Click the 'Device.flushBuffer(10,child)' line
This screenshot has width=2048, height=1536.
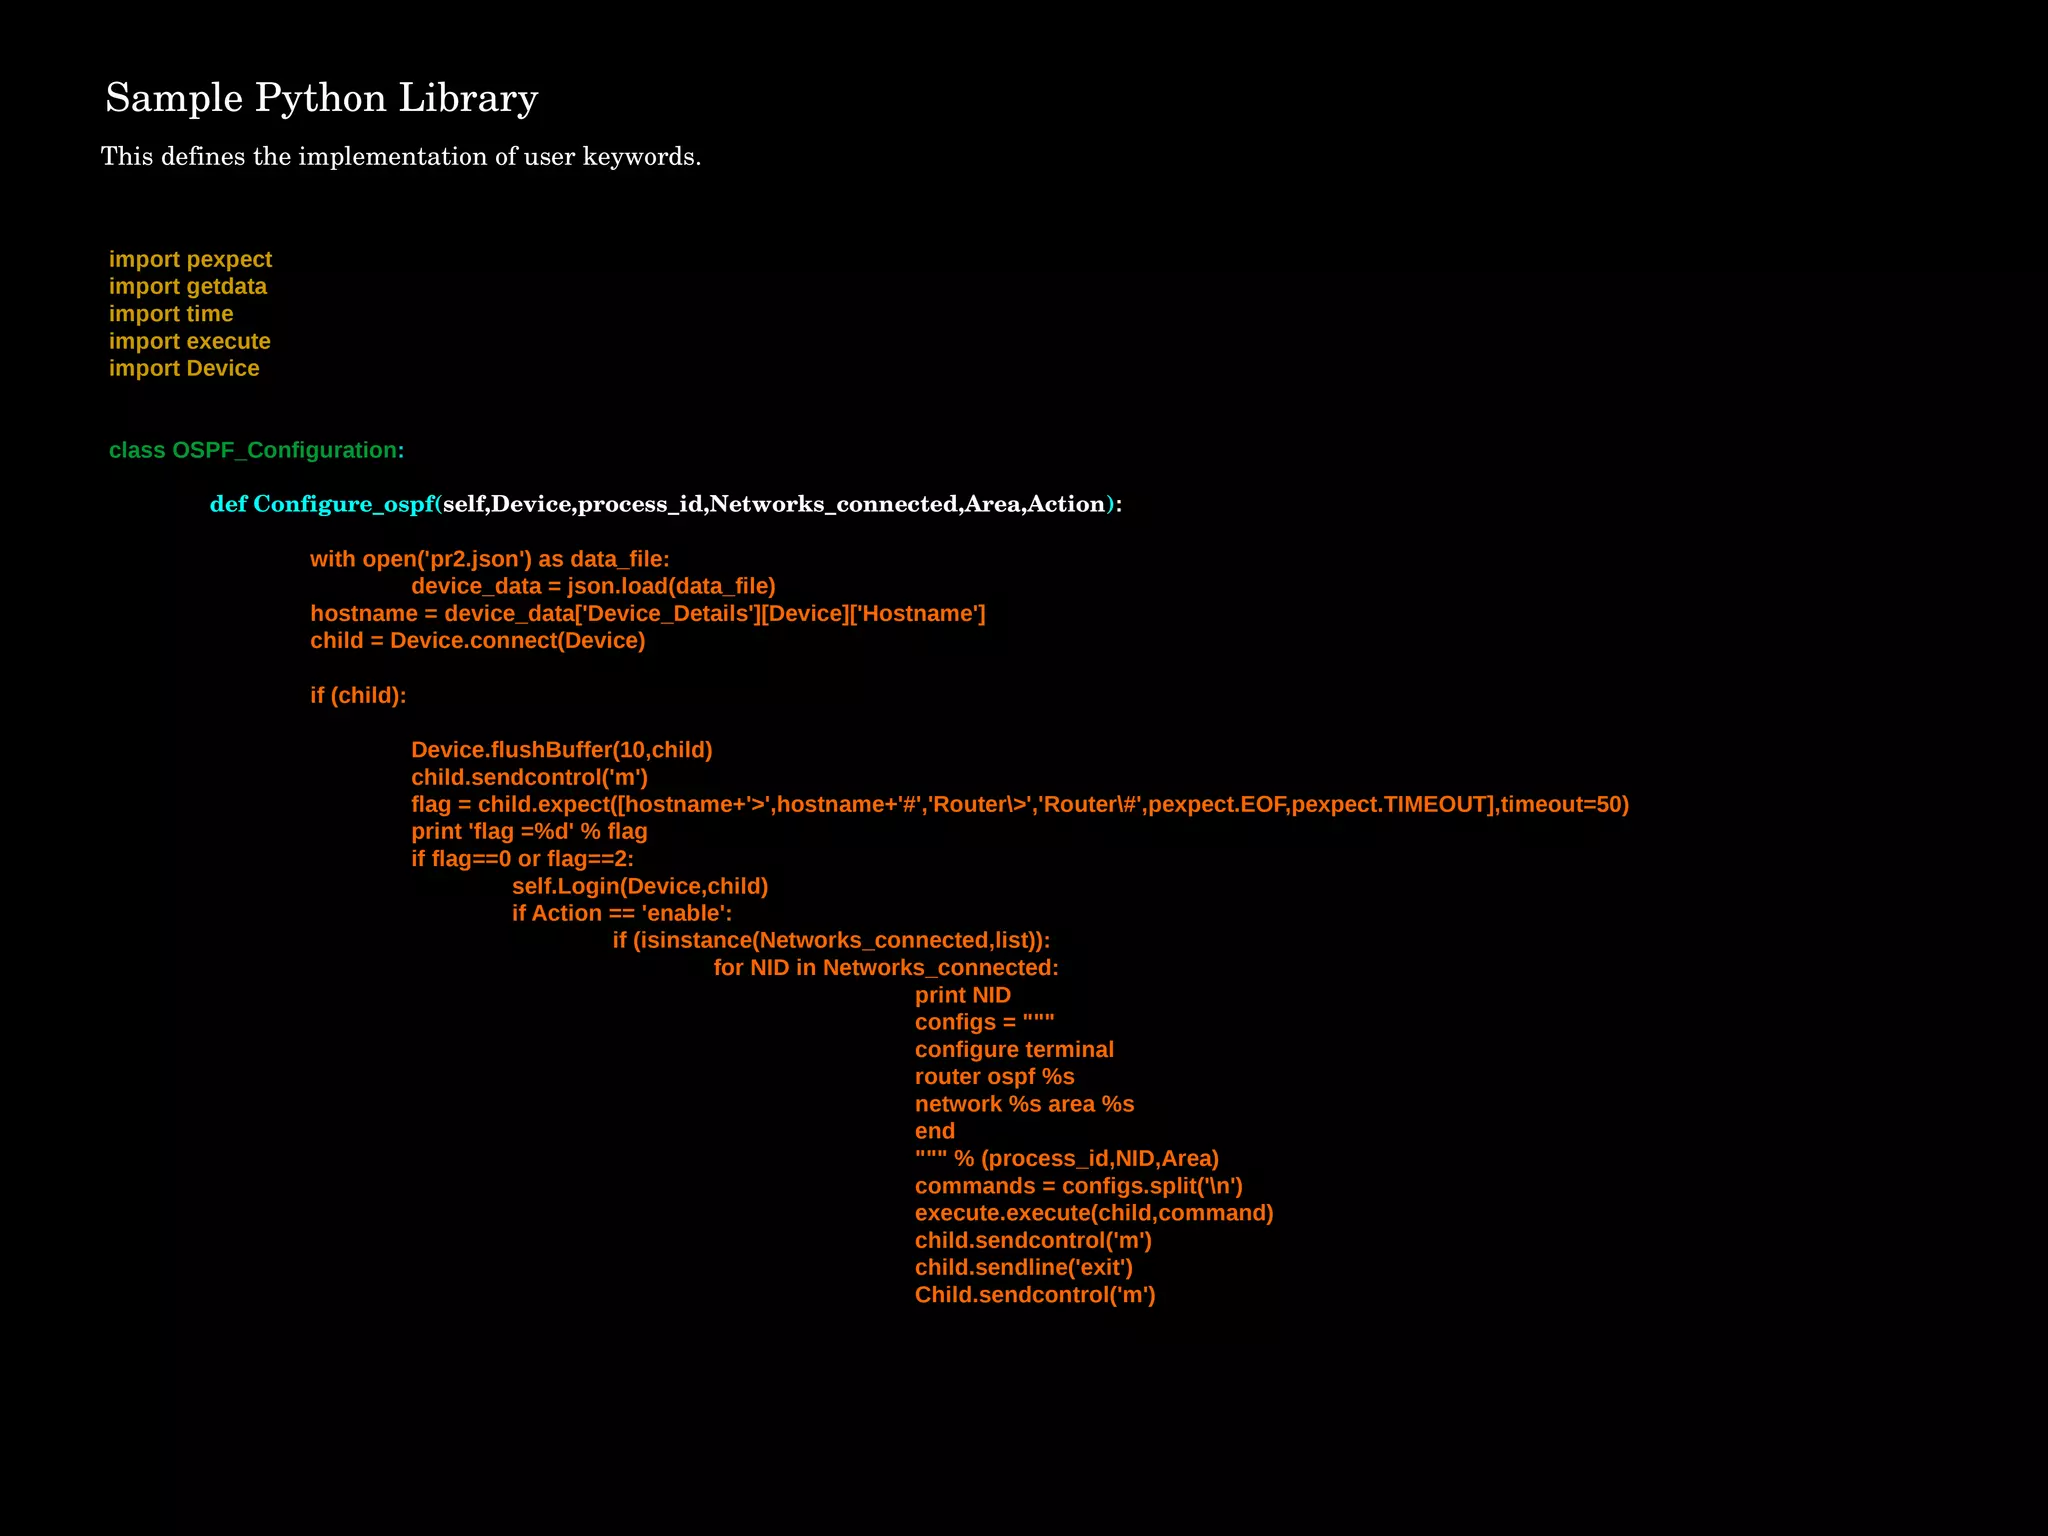[561, 750]
